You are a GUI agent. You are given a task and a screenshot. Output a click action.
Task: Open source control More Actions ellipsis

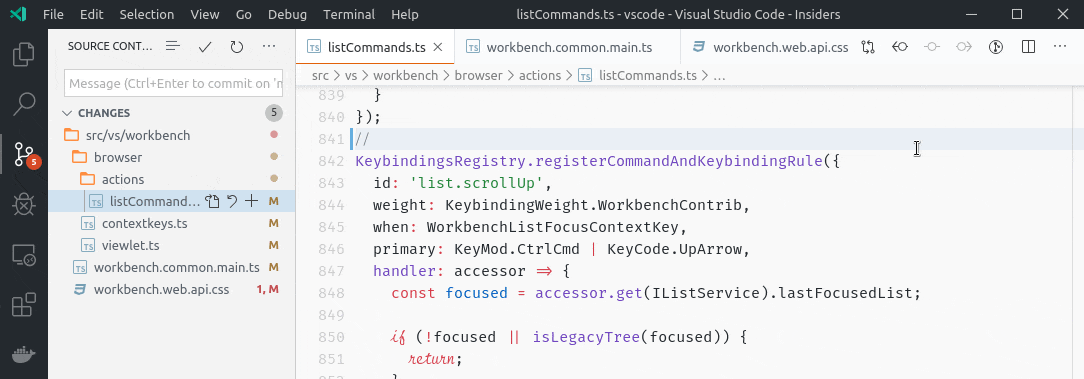pos(269,46)
